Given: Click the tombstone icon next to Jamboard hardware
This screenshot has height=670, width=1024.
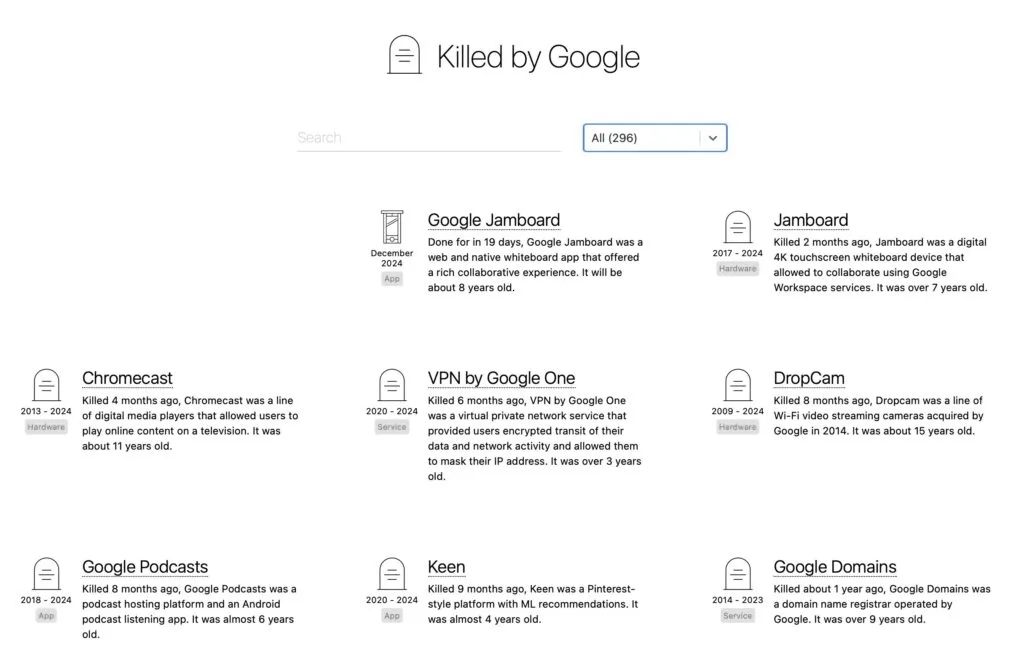Looking at the screenshot, I should click(x=737, y=228).
